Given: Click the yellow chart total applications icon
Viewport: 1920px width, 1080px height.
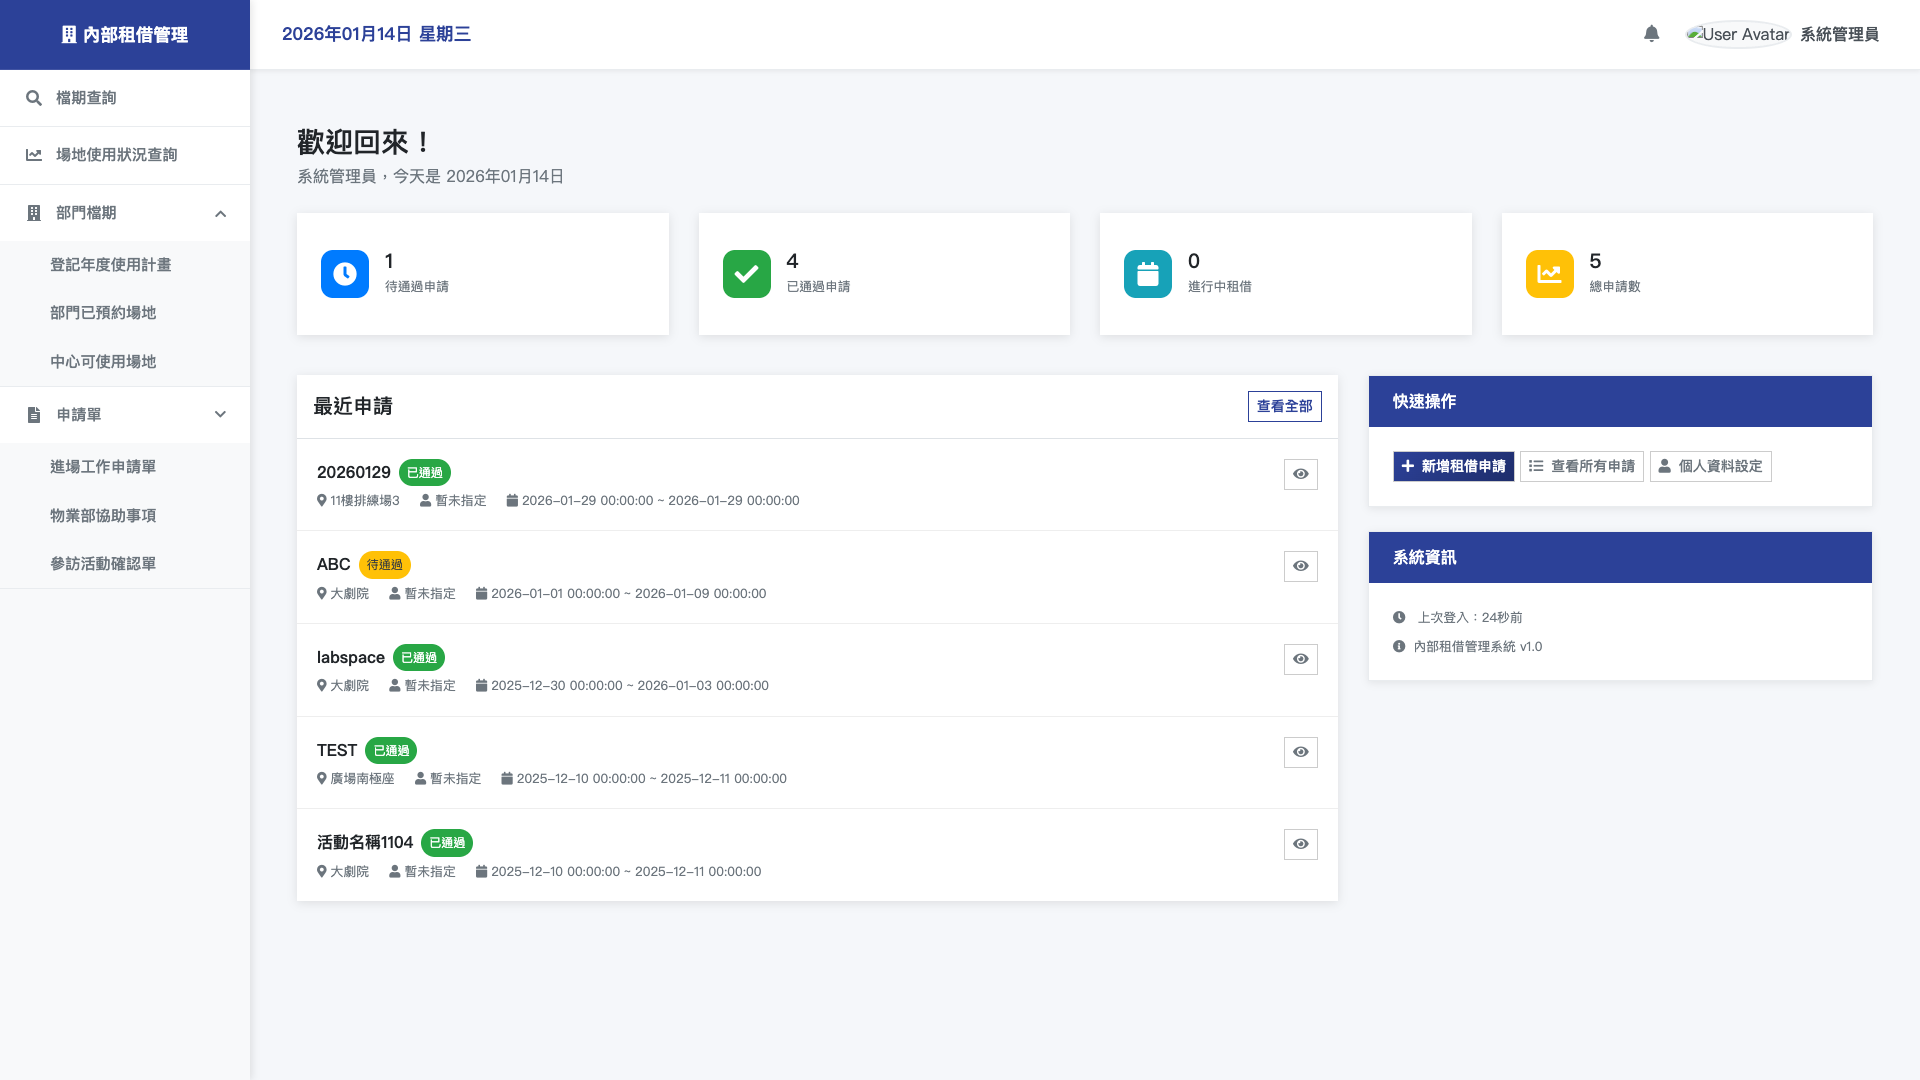Looking at the screenshot, I should [1549, 274].
